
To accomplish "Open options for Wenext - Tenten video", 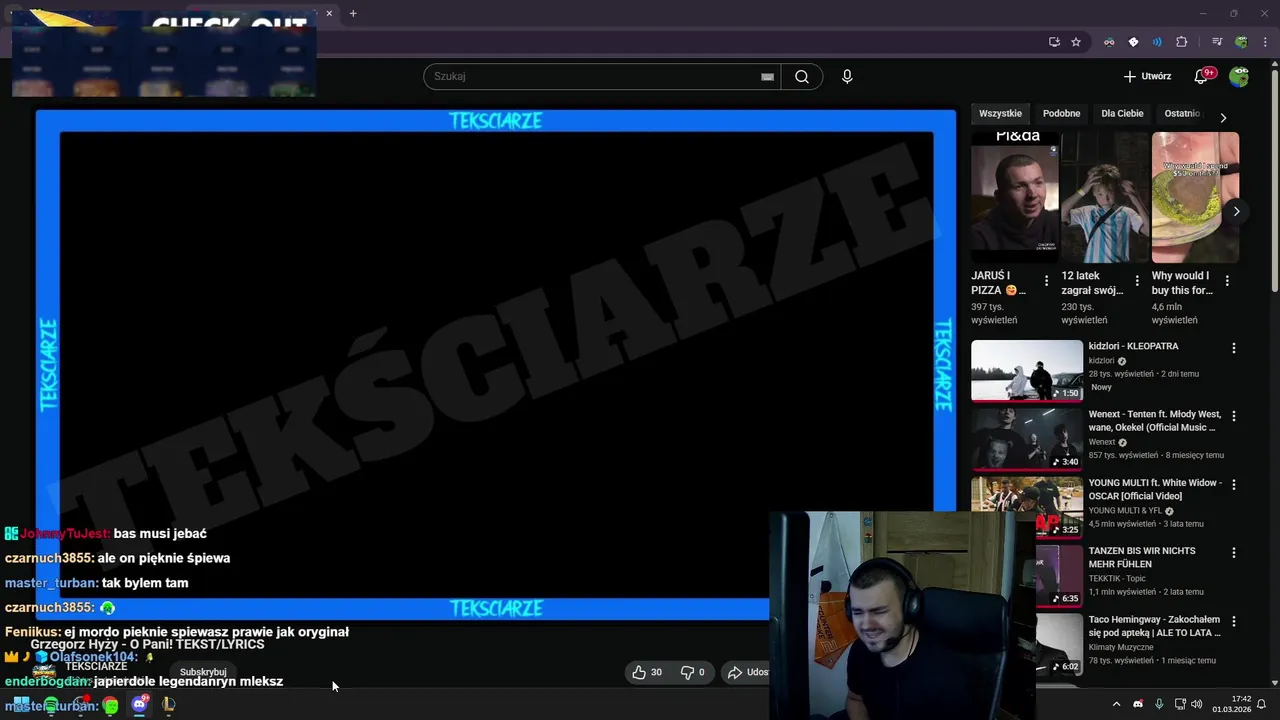I will click(1233, 416).
